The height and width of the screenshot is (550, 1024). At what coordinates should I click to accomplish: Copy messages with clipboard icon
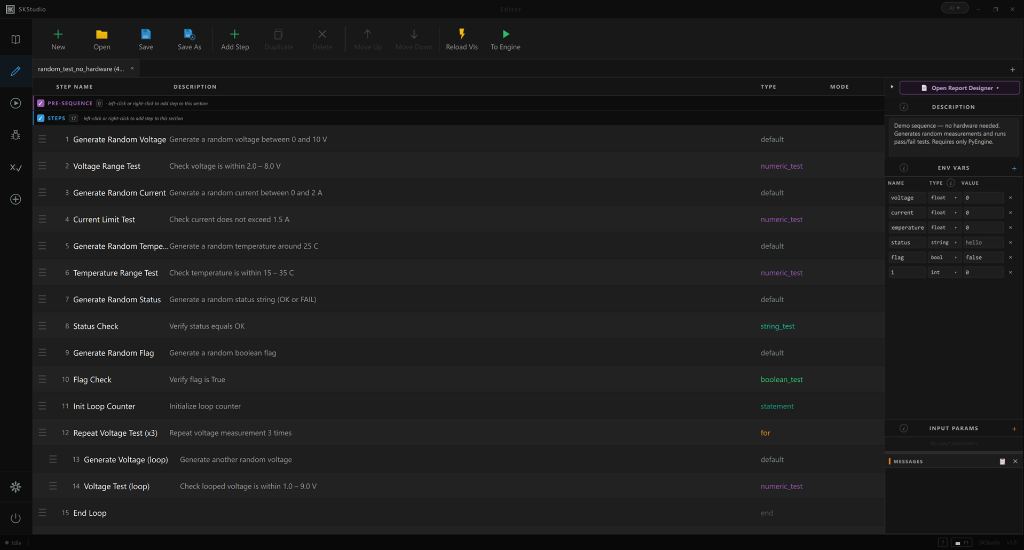pos(1002,461)
